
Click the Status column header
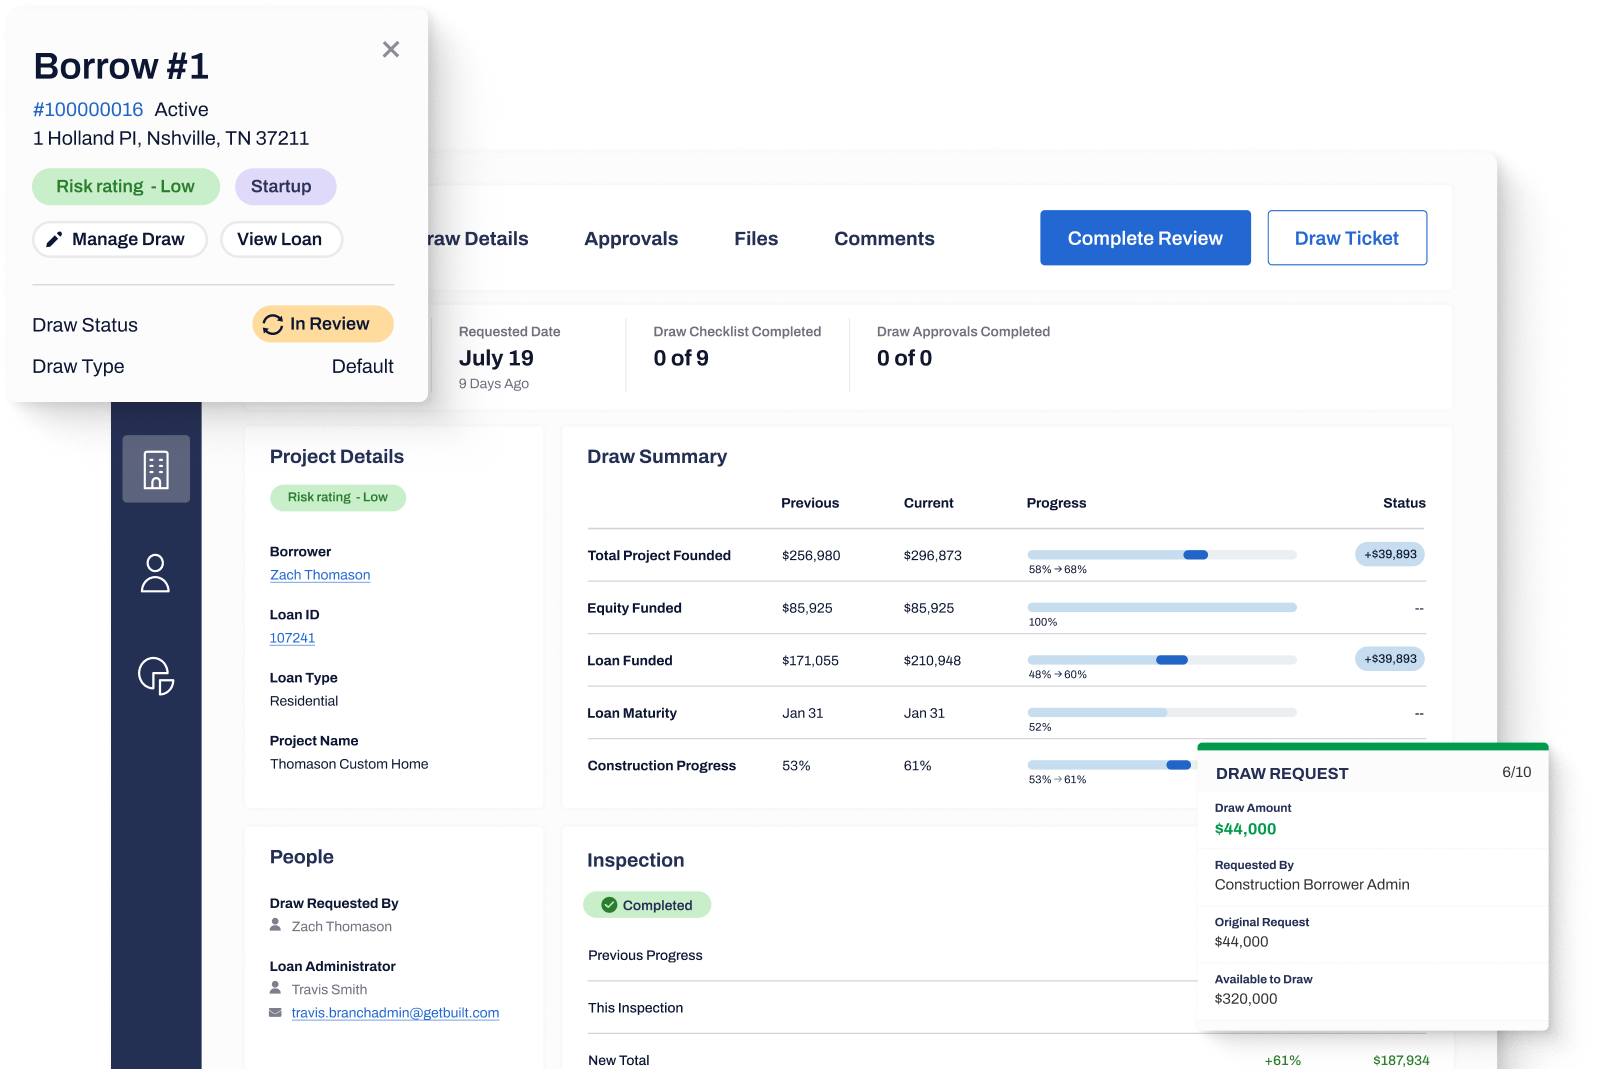point(1404,503)
